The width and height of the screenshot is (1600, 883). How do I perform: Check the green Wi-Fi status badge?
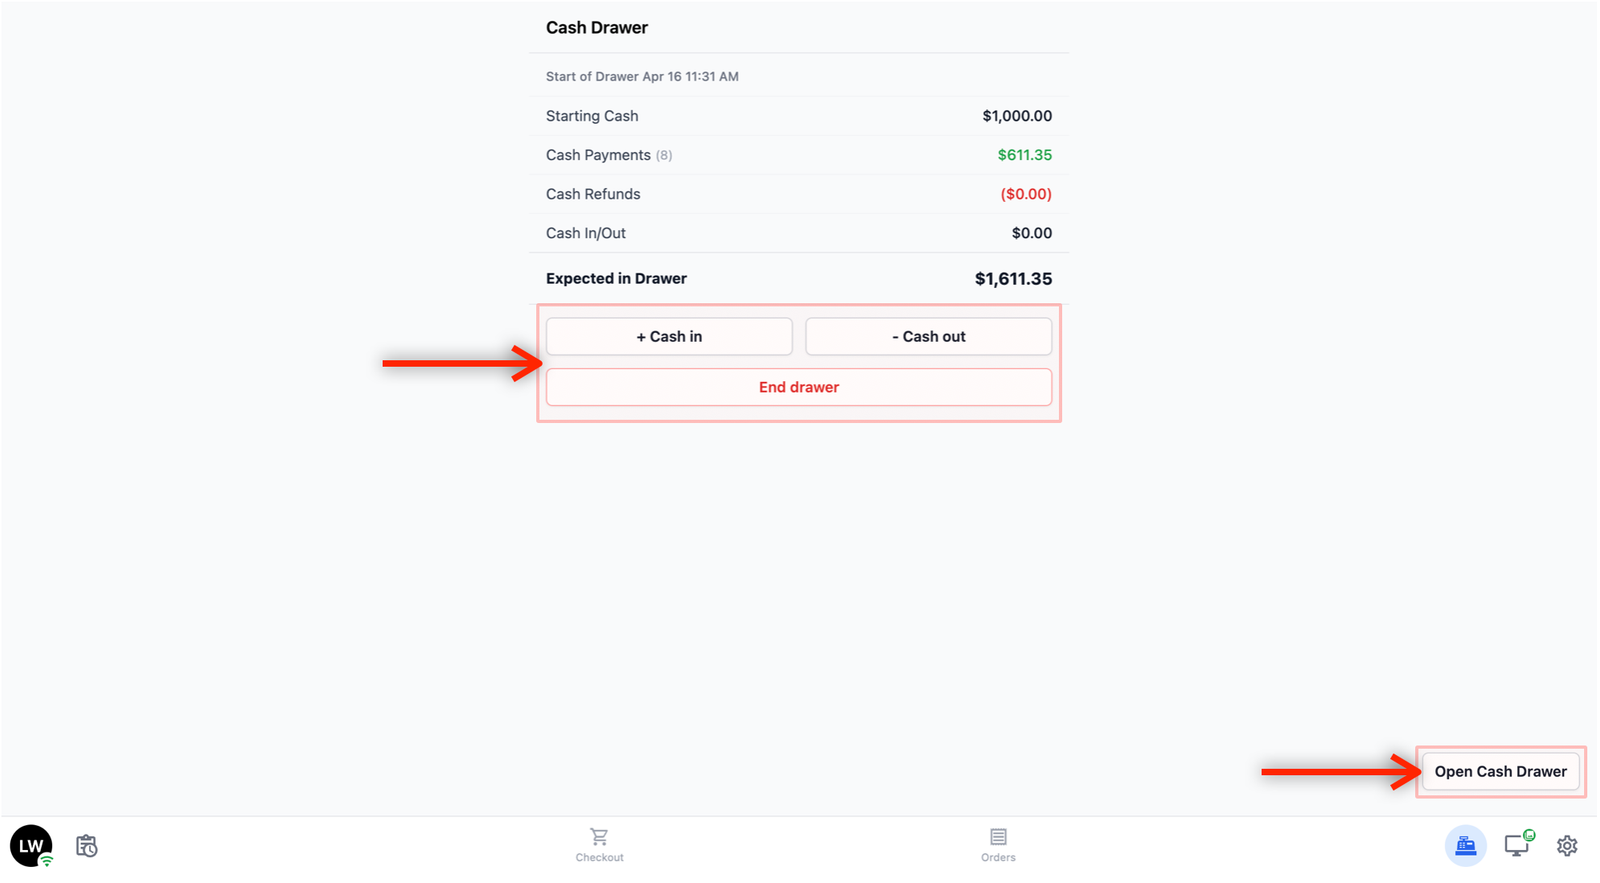pyautogui.click(x=46, y=861)
